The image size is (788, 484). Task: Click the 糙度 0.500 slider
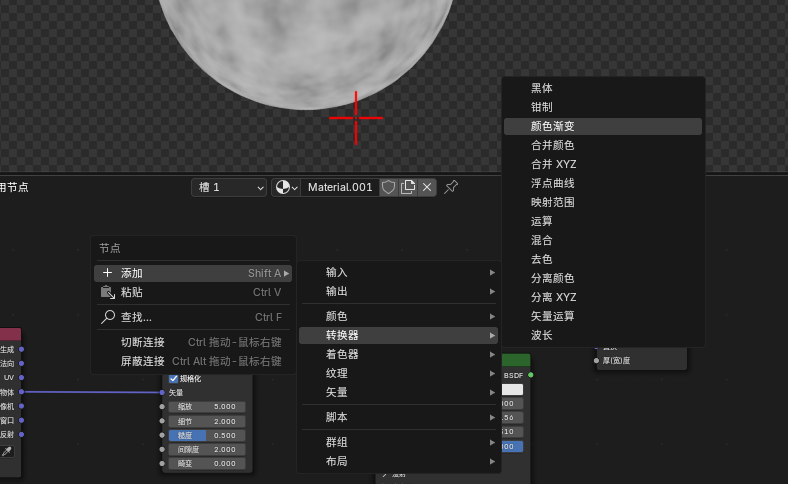pyautogui.click(x=207, y=435)
